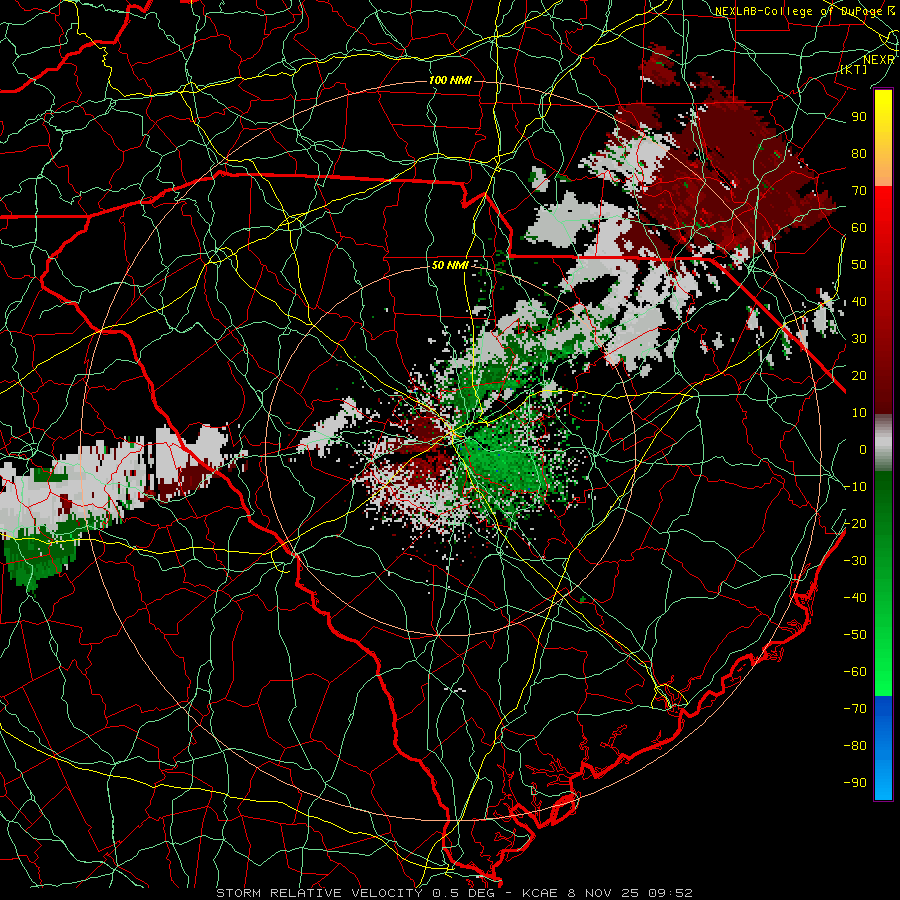Click the 80 value on velocity scale

859,154
